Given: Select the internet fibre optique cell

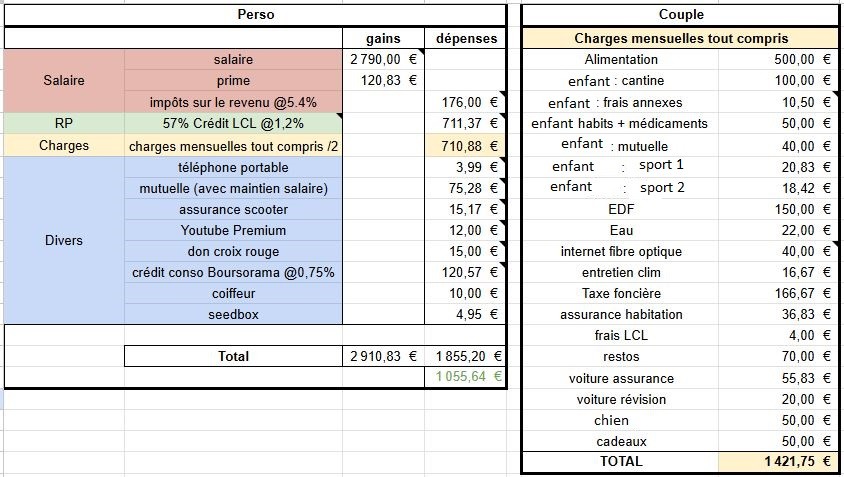Looking at the screenshot, I should [x=620, y=251].
